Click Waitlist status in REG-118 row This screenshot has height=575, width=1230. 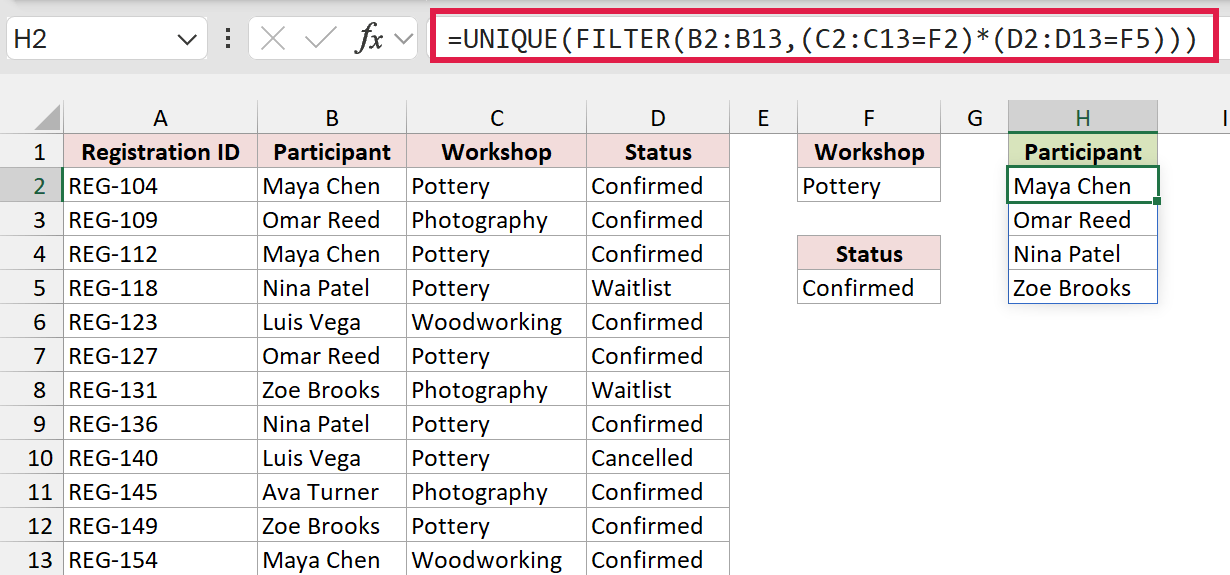coord(658,288)
